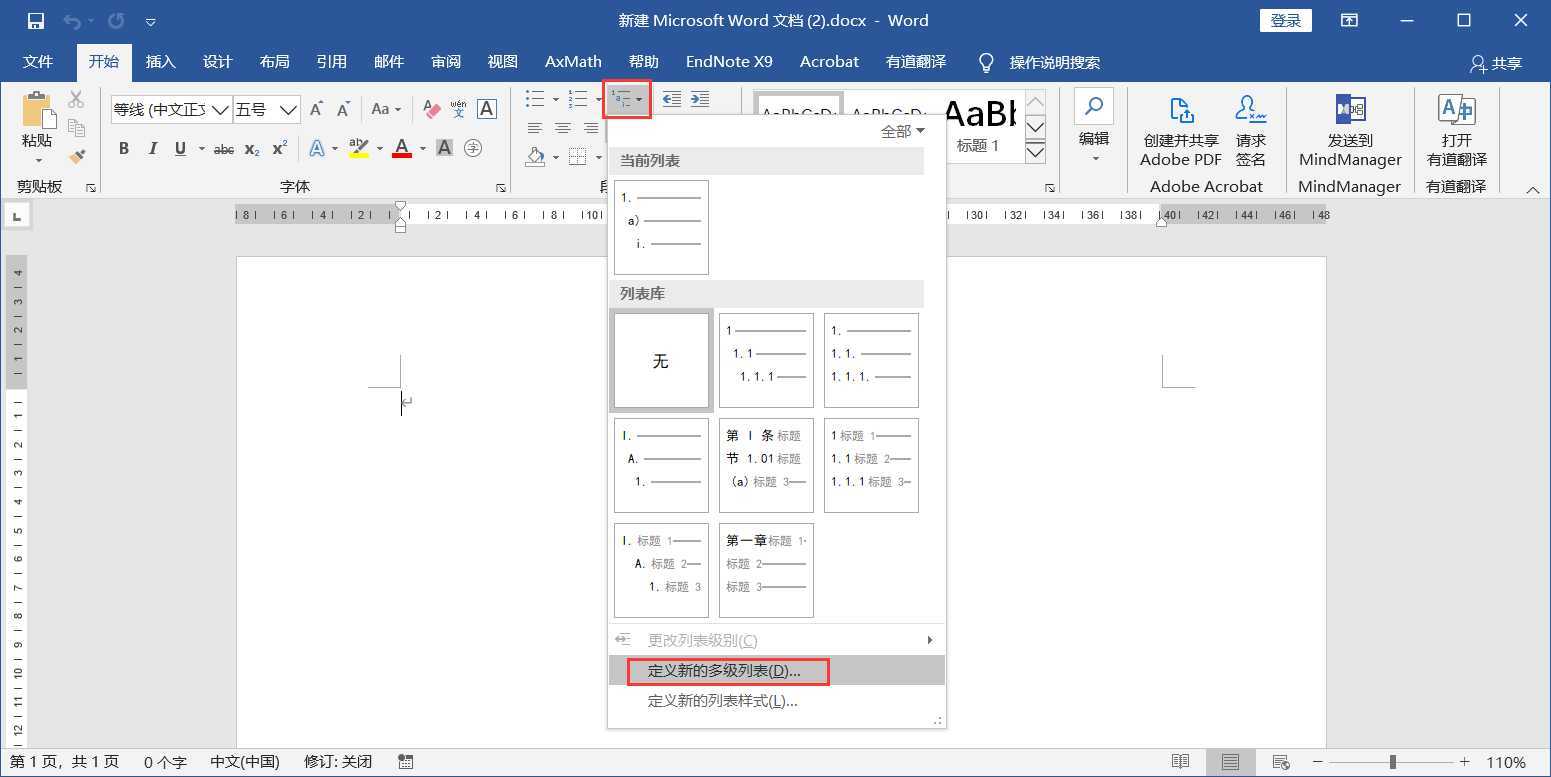Toggle Subscript formatting
The height and width of the screenshot is (777, 1551).
tap(252, 149)
